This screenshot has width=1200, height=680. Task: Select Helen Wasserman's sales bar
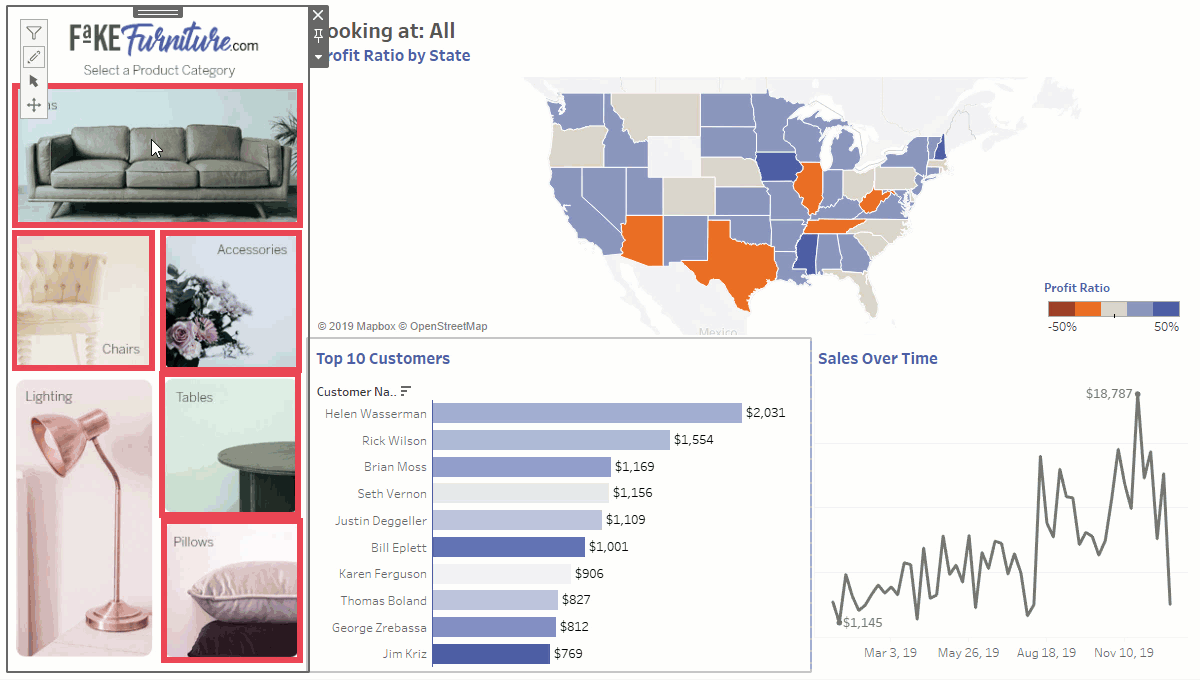[x=587, y=414]
